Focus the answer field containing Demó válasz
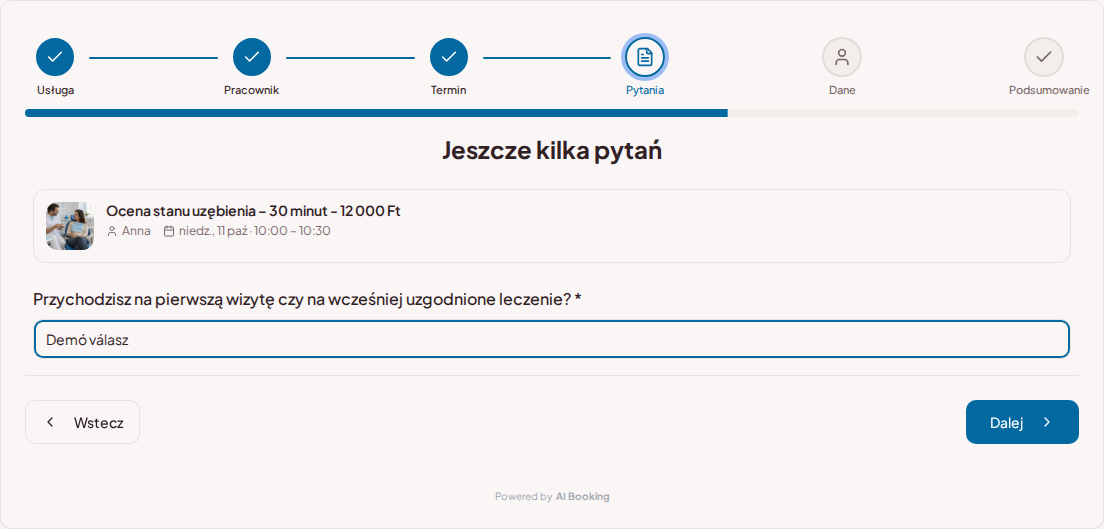Image resolution: width=1104 pixels, height=529 pixels. tap(552, 340)
